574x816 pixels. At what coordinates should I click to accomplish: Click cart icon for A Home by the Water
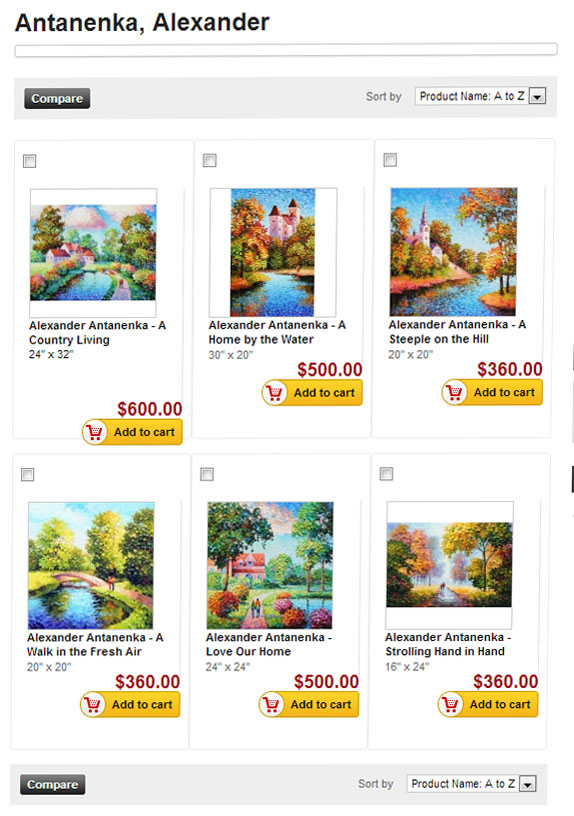pyautogui.click(x=275, y=392)
